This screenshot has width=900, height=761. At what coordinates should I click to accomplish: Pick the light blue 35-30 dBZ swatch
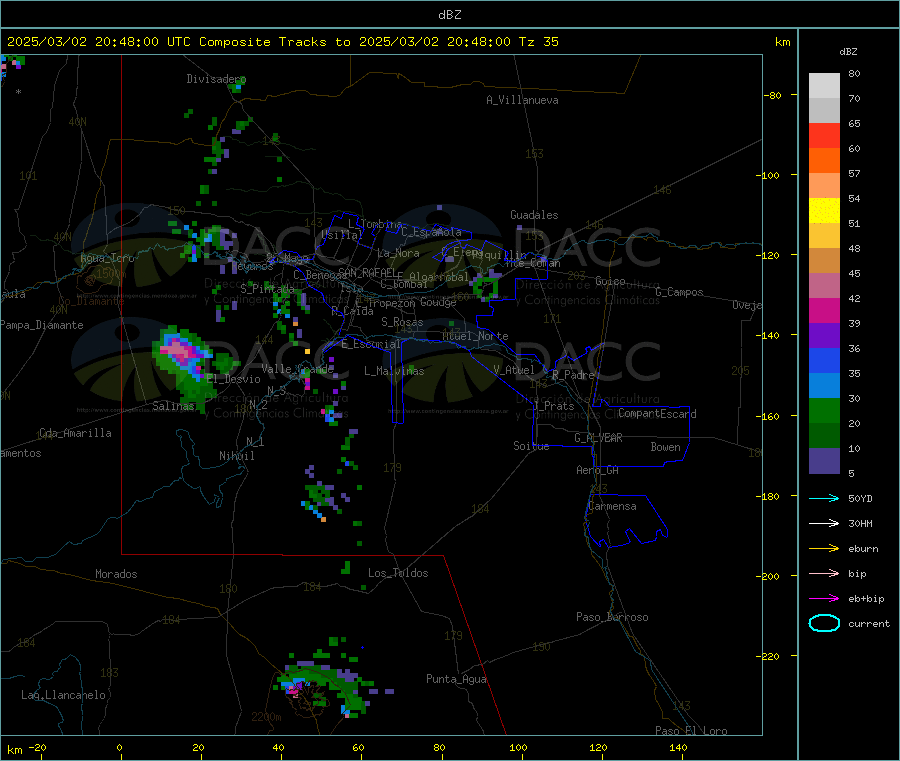tap(824, 386)
